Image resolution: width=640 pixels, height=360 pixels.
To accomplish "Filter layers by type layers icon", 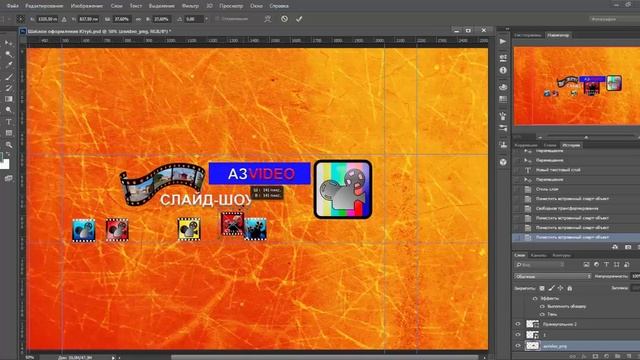I will coord(606,265).
